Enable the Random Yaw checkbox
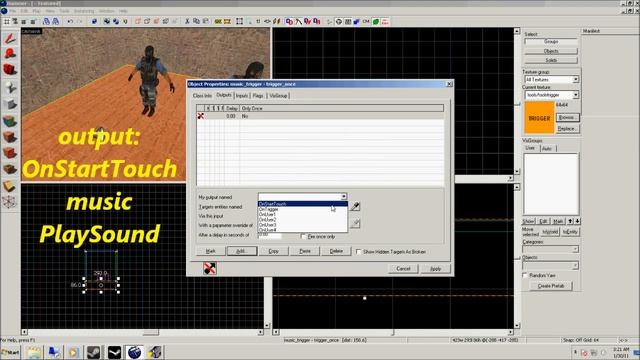This screenshot has width=640, height=360. point(525,276)
